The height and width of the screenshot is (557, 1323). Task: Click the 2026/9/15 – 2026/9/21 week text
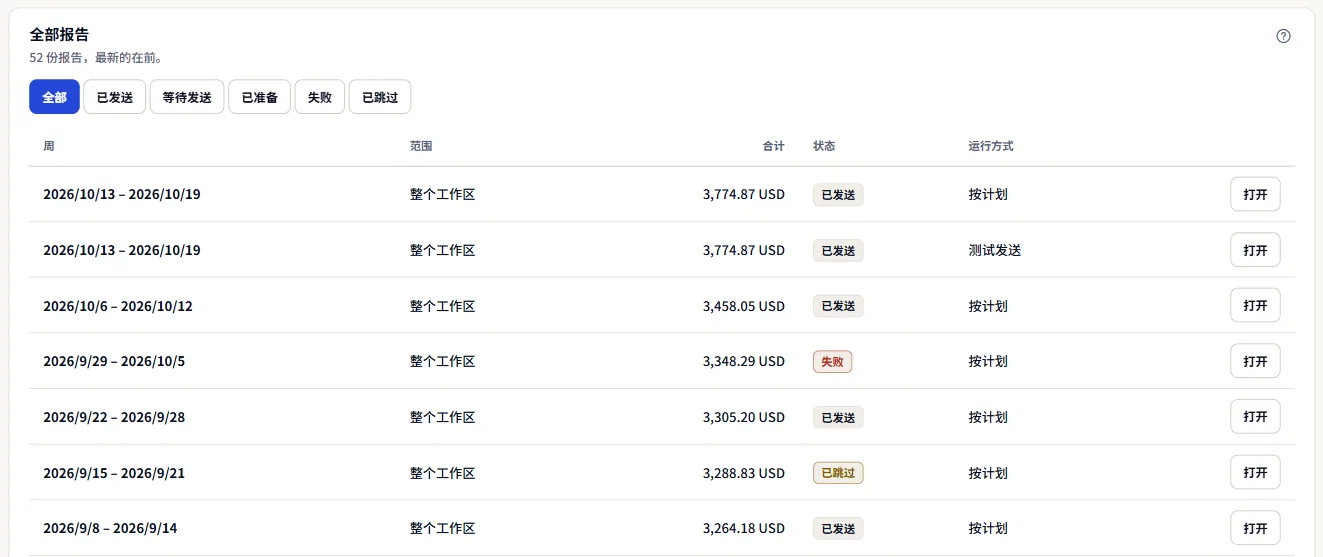tap(114, 473)
